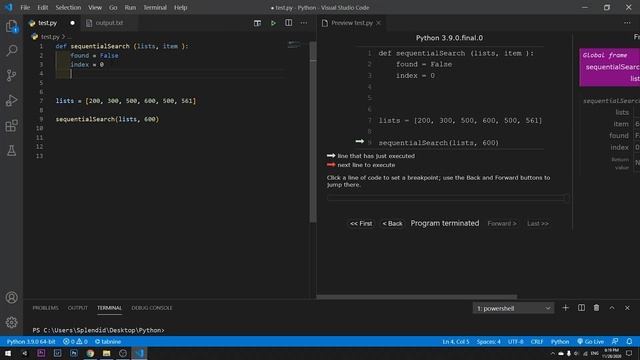Click test.py breadcrumb item
This screenshot has height=360, width=640.
coord(50,37)
